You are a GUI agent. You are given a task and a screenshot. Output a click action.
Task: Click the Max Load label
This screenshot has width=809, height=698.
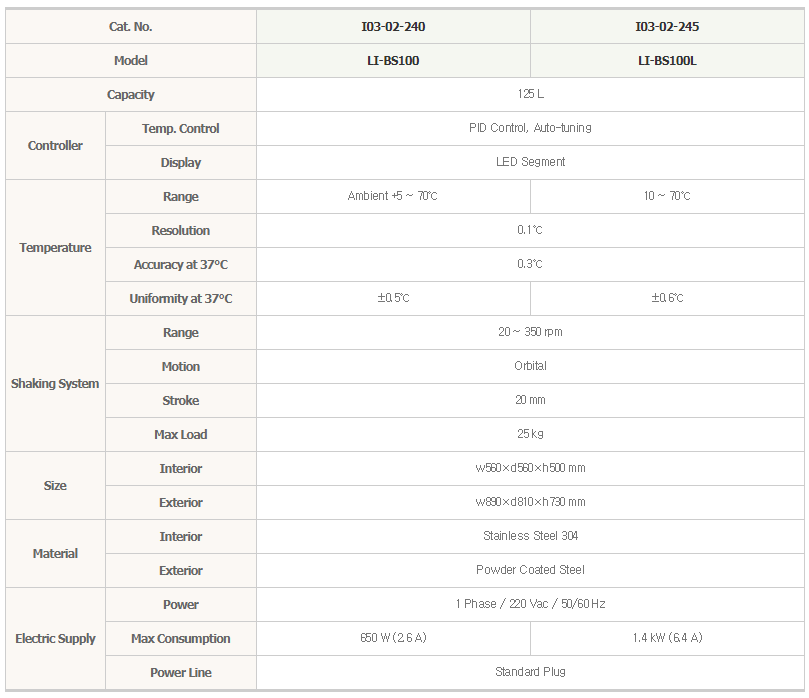pyautogui.click(x=181, y=434)
